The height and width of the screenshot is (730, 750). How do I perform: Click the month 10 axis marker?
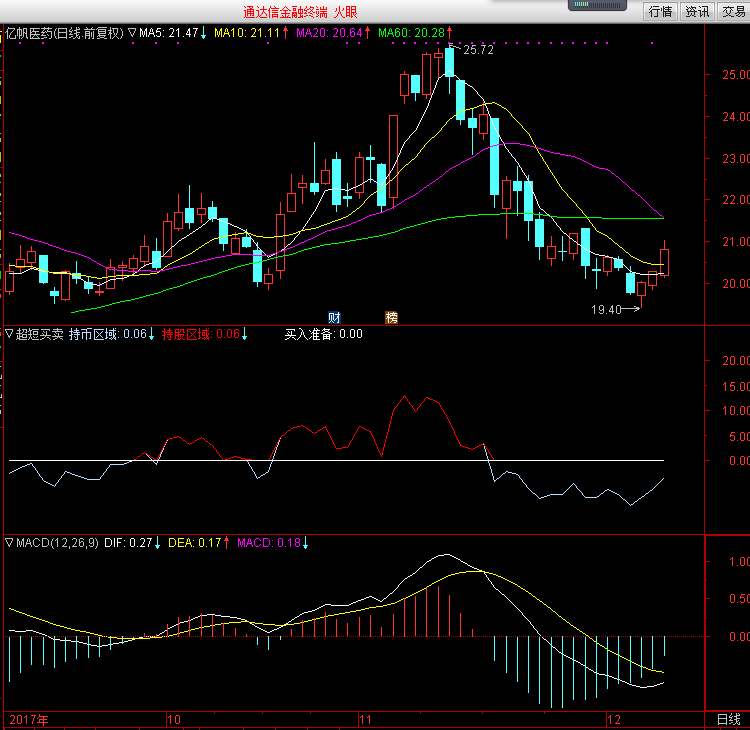[174, 719]
